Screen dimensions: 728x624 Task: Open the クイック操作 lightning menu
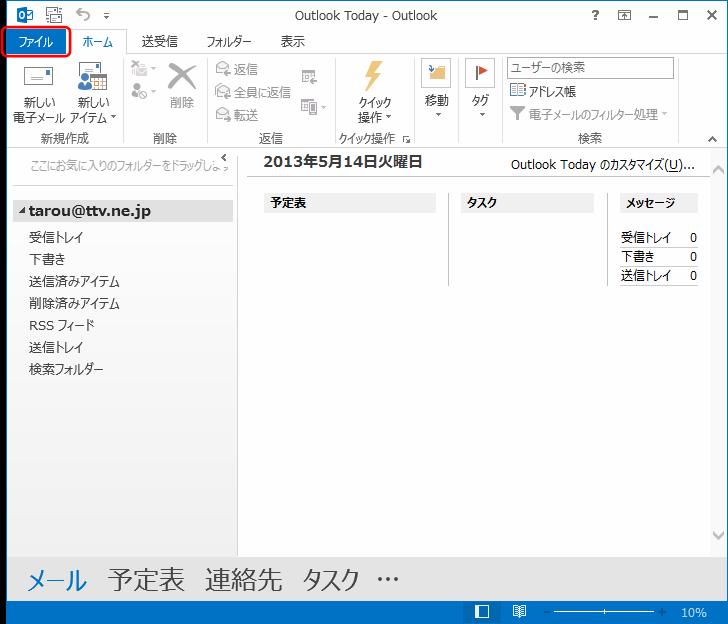[374, 93]
